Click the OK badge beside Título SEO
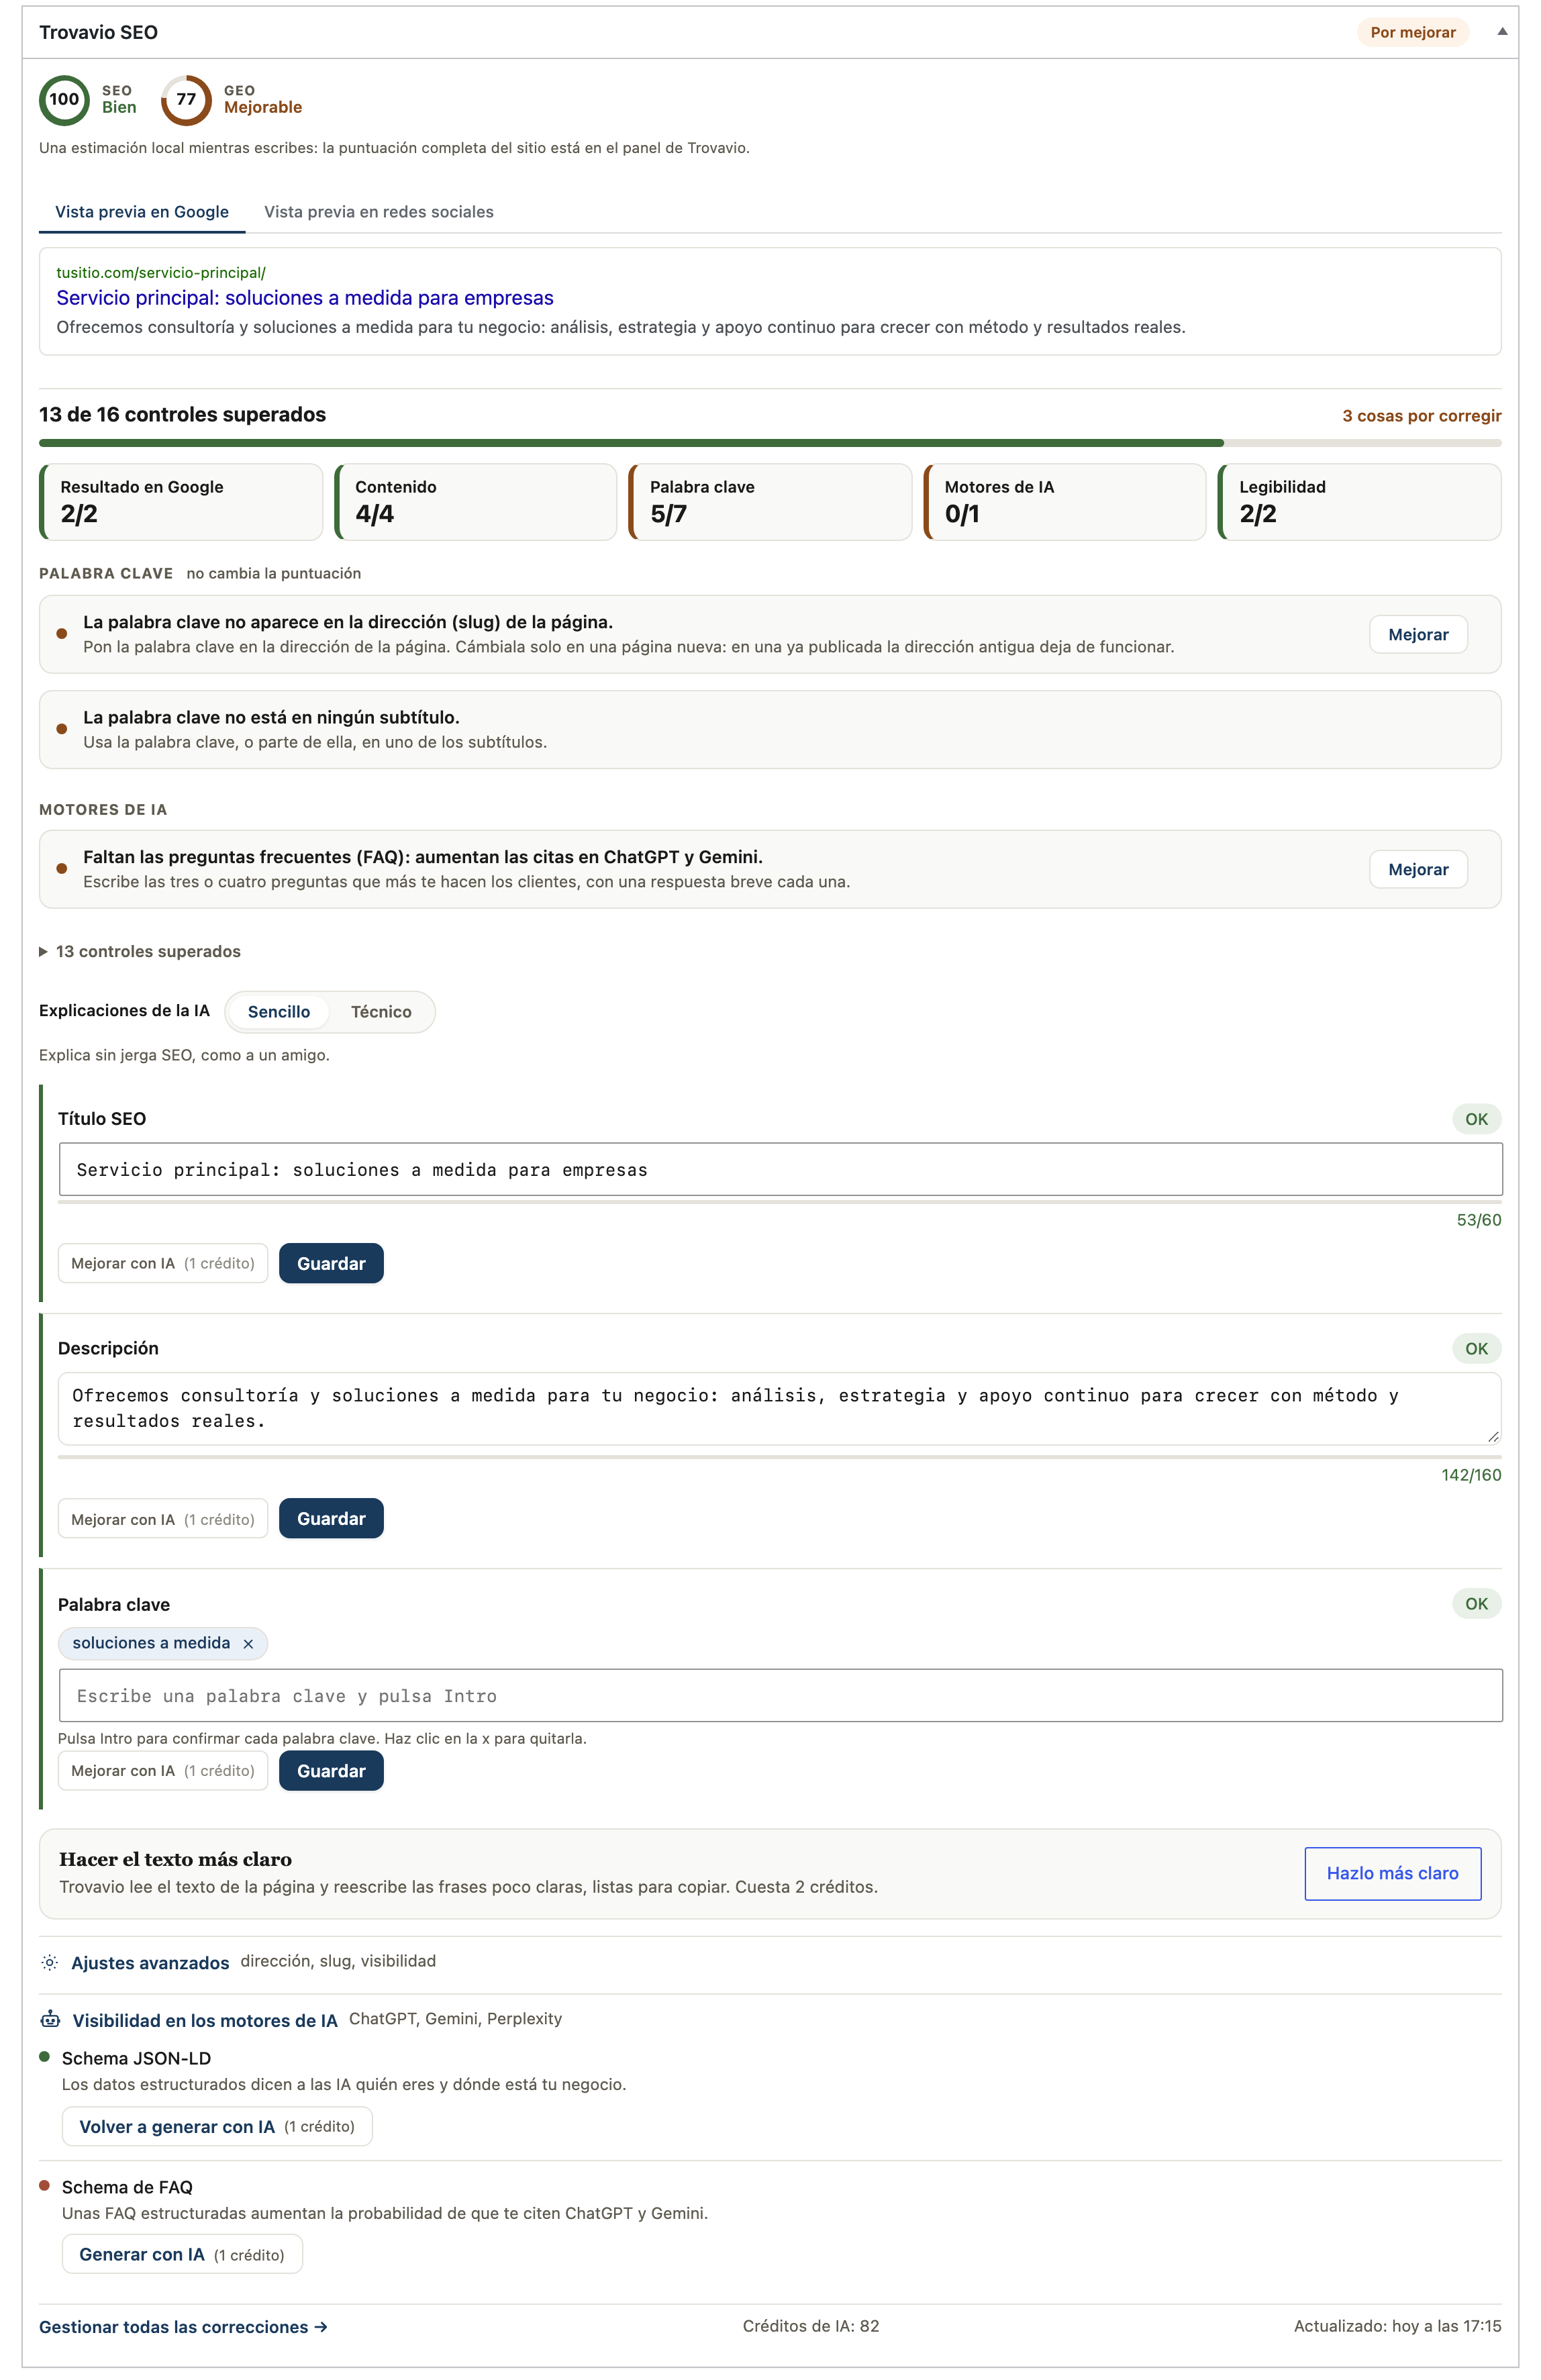1541x2380 pixels. tap(1476, 1119)
